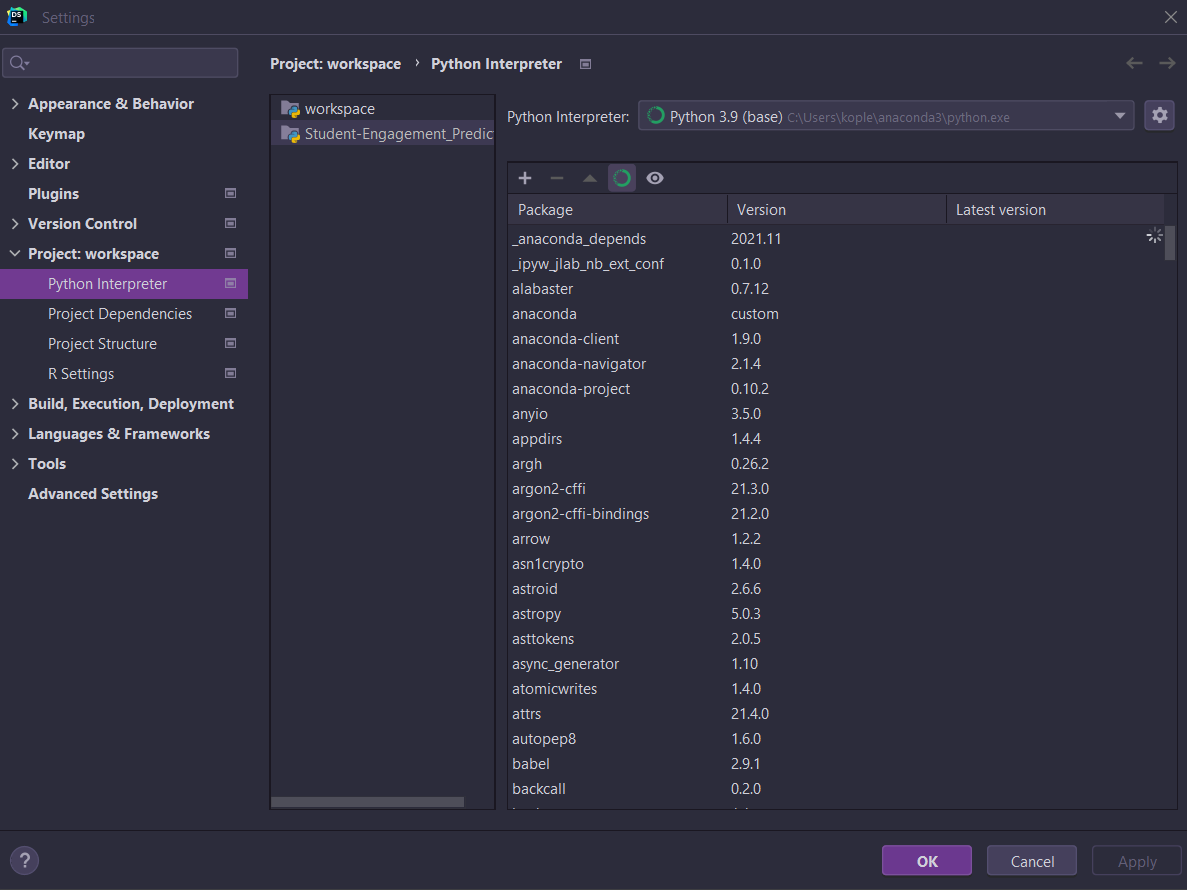This screenshot has width=1187, height=890.
Task: Click the uninstall package minus icon
Action: (x=557, y=178)
